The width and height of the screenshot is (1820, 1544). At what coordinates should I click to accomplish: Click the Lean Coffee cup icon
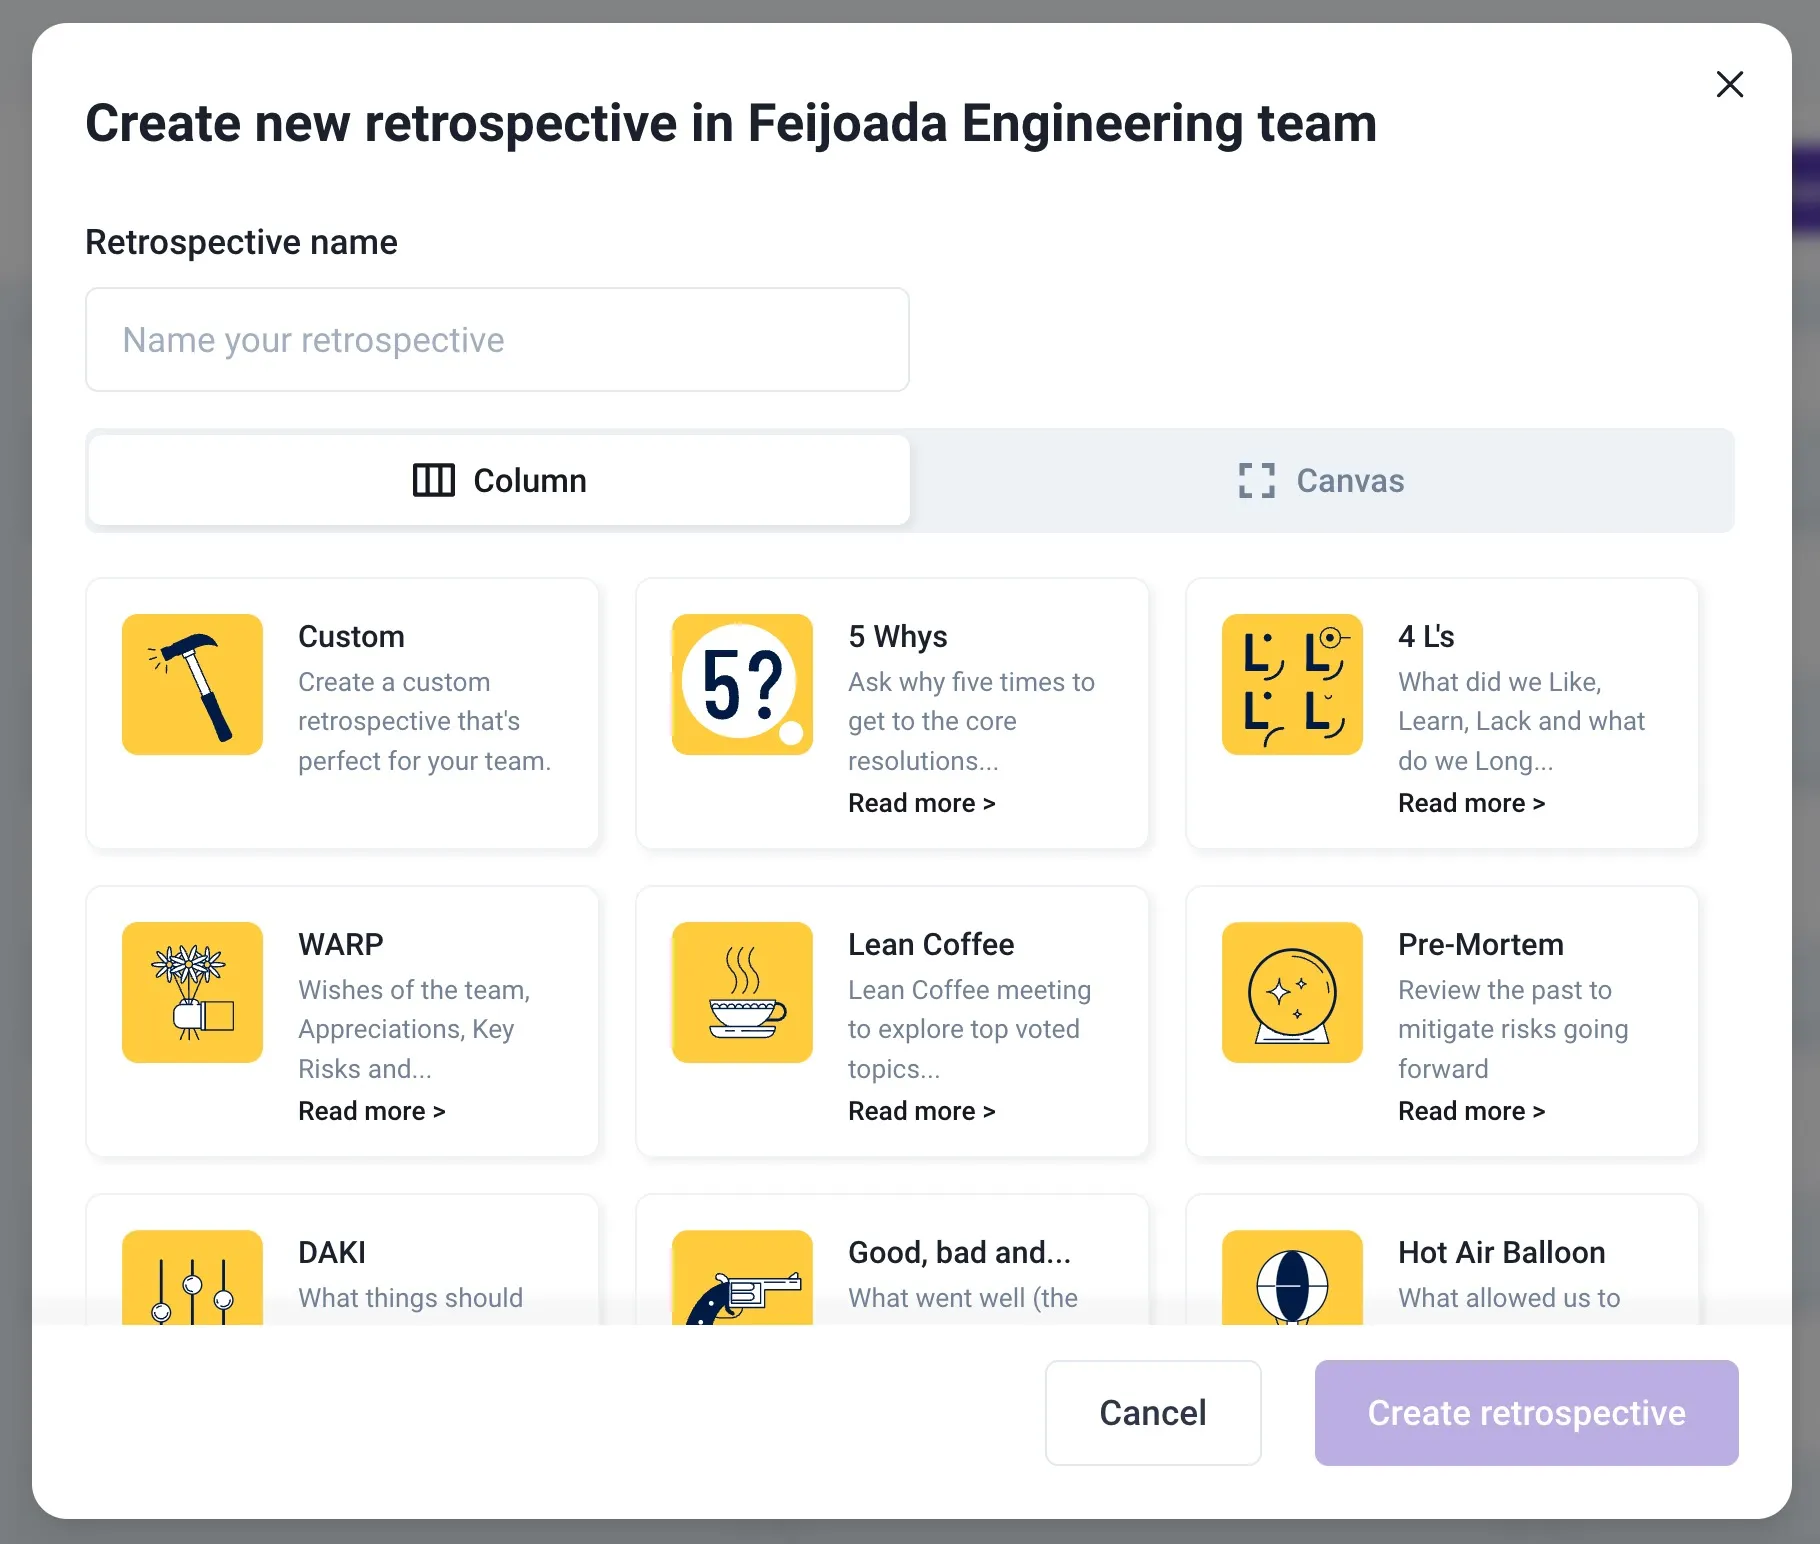pos(742,991)
